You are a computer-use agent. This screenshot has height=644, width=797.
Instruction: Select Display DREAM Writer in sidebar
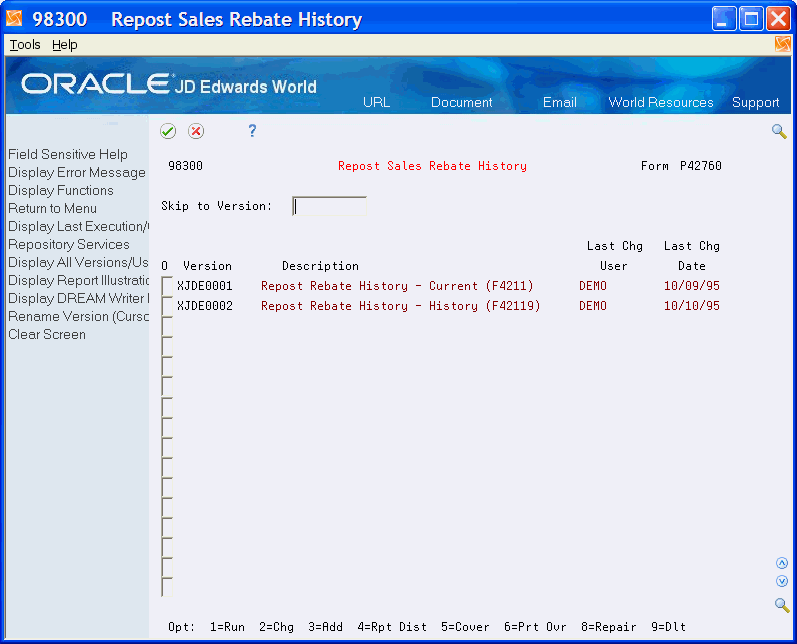point(78,298)
